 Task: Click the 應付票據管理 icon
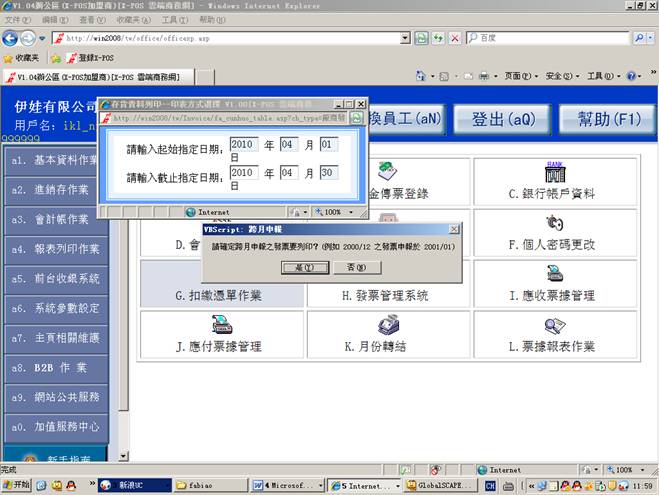(x=221, y=324)
